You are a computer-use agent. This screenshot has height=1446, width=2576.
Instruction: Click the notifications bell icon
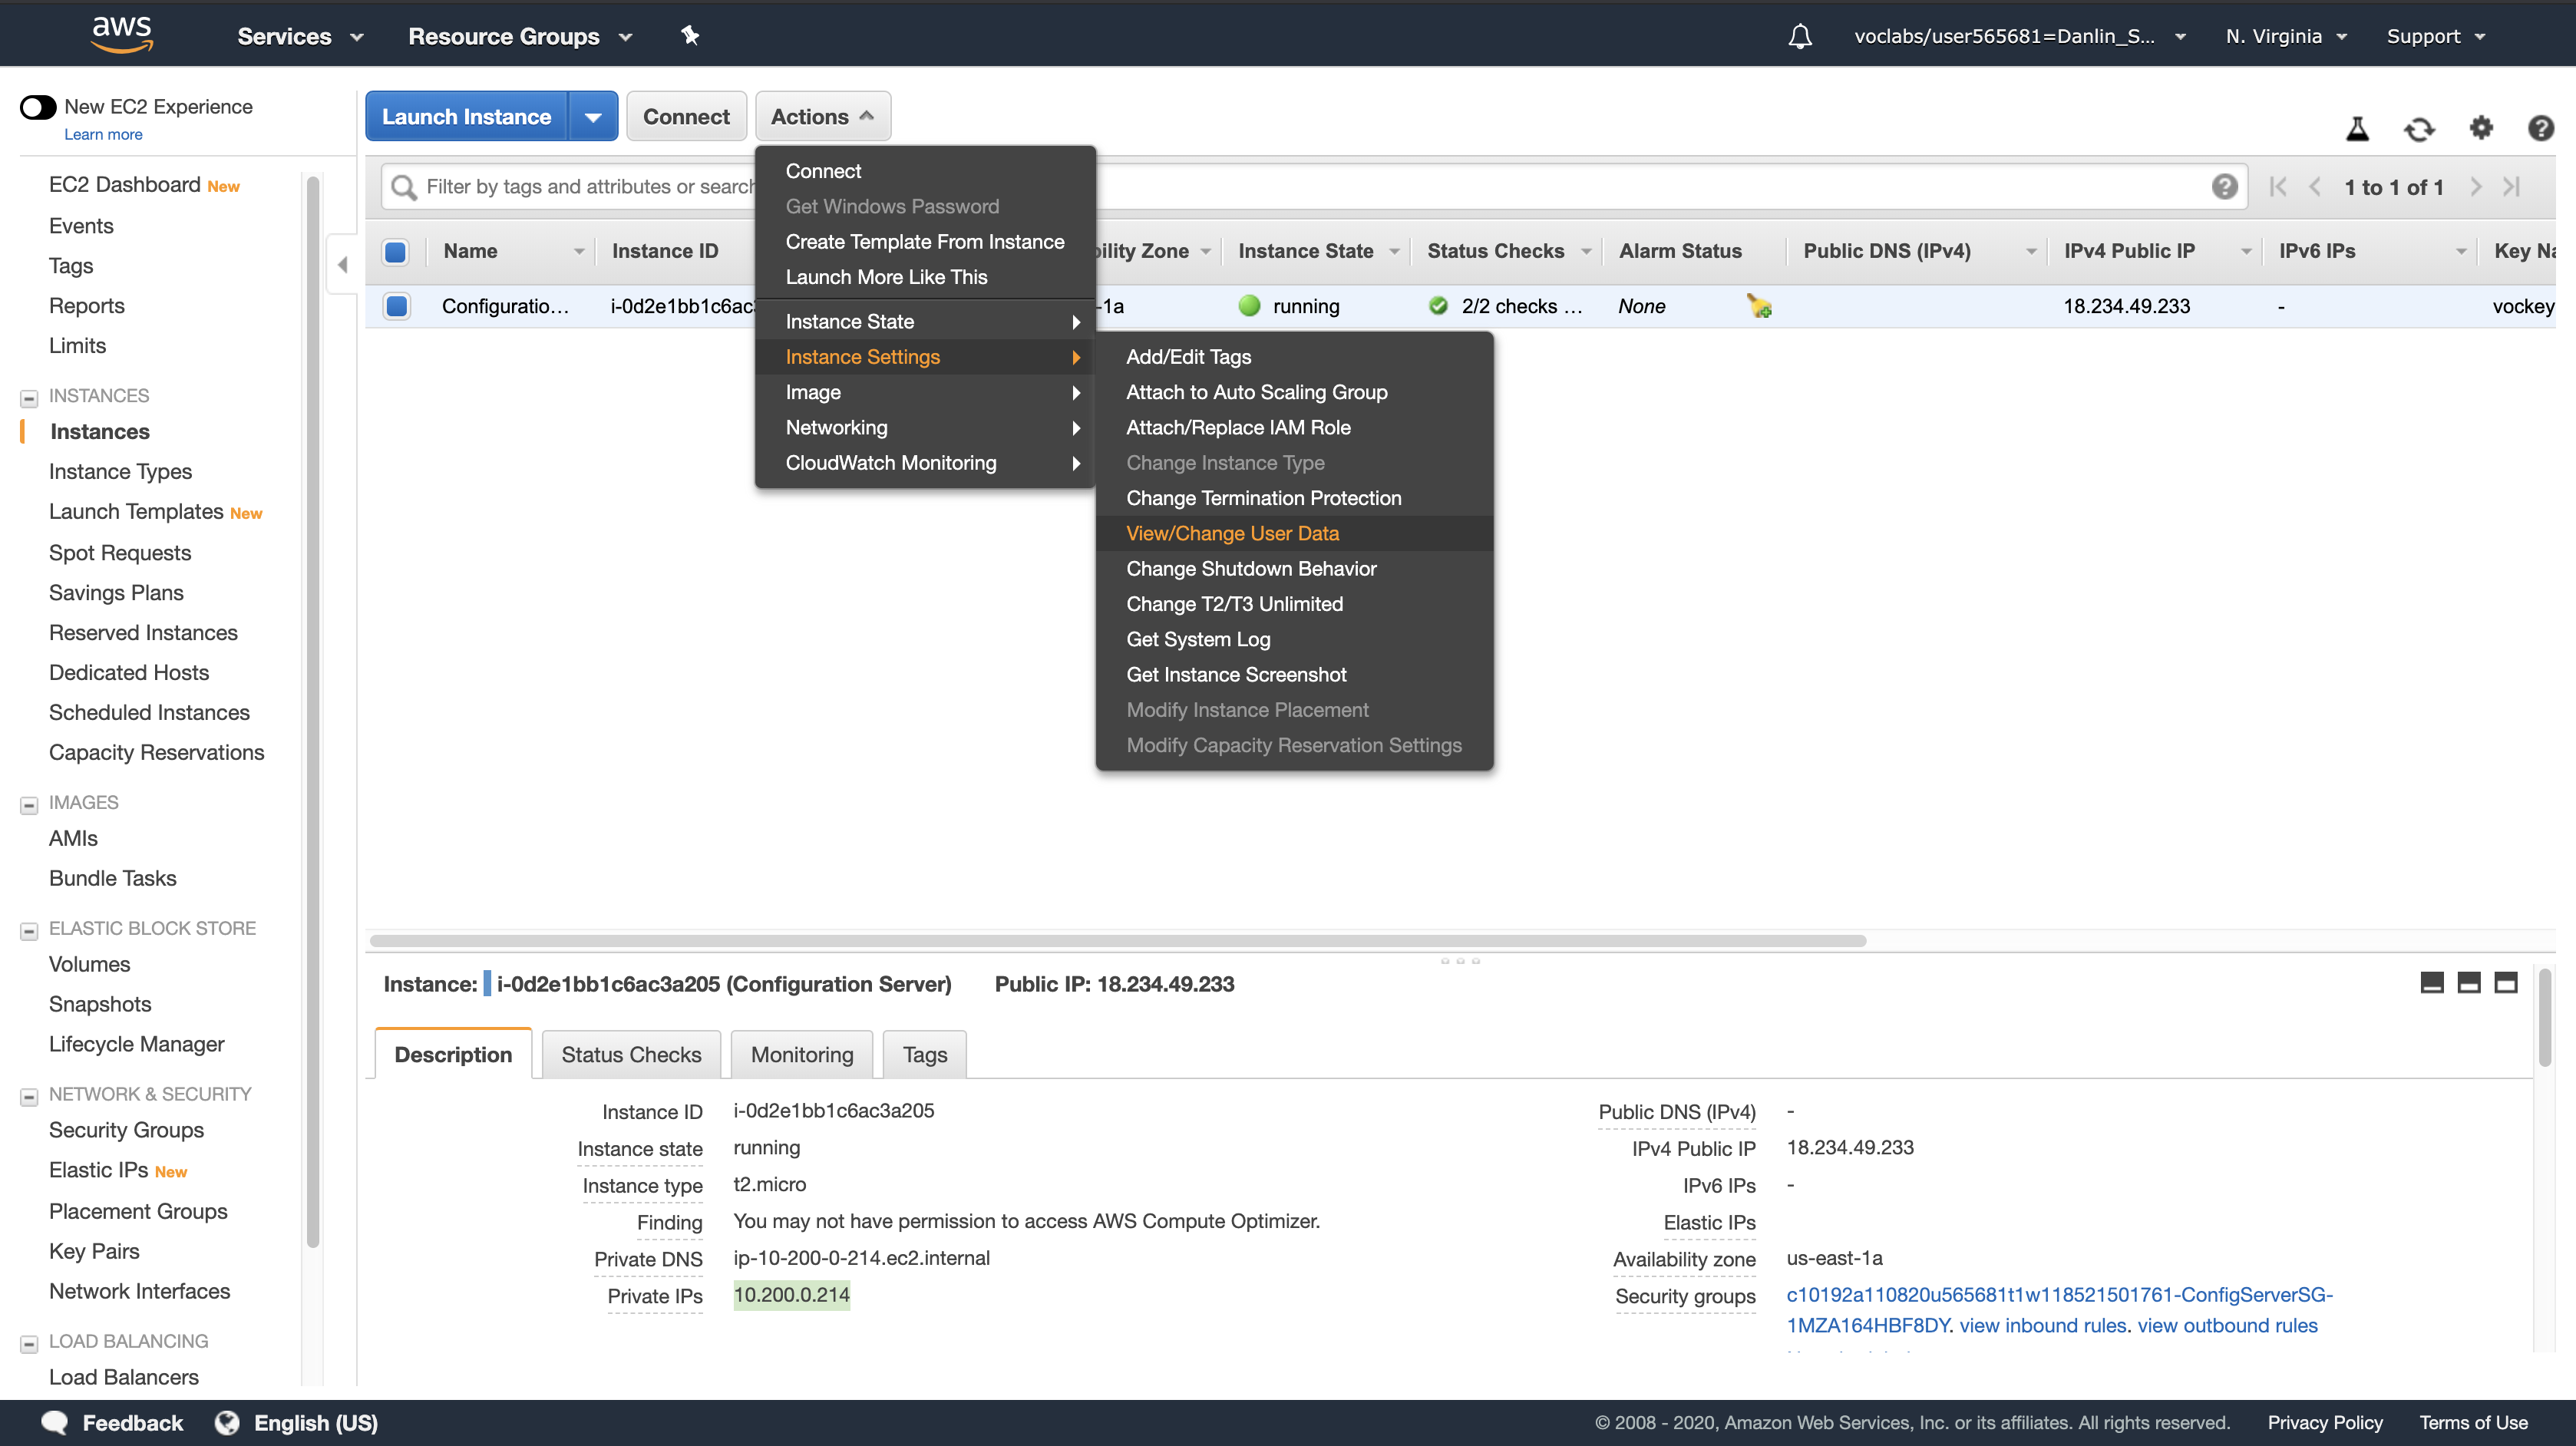[1799, 36]
